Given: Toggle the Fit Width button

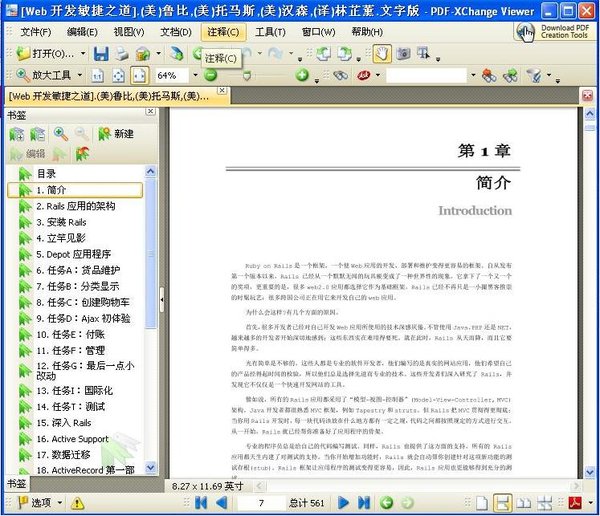Looking at the screenshot, I should (x=139, y=76).
